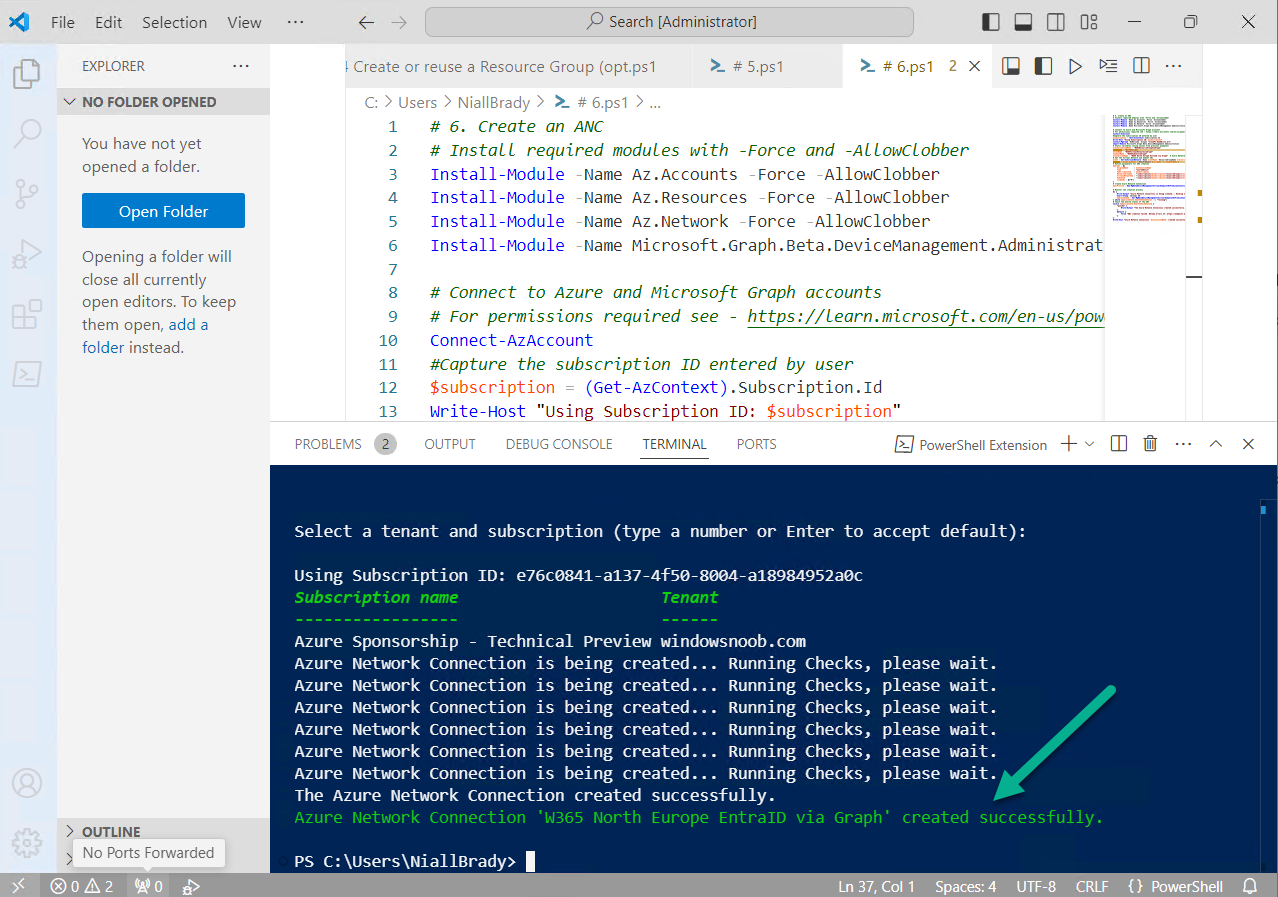Maximize the panel size with chevron up
Image resolution: width=1278 pixels, height=897 pixels.
click(1216, 444)
